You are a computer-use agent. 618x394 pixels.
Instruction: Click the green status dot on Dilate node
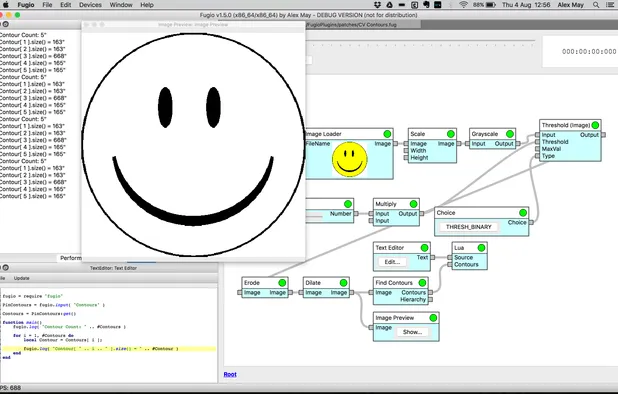click(343, 283)
